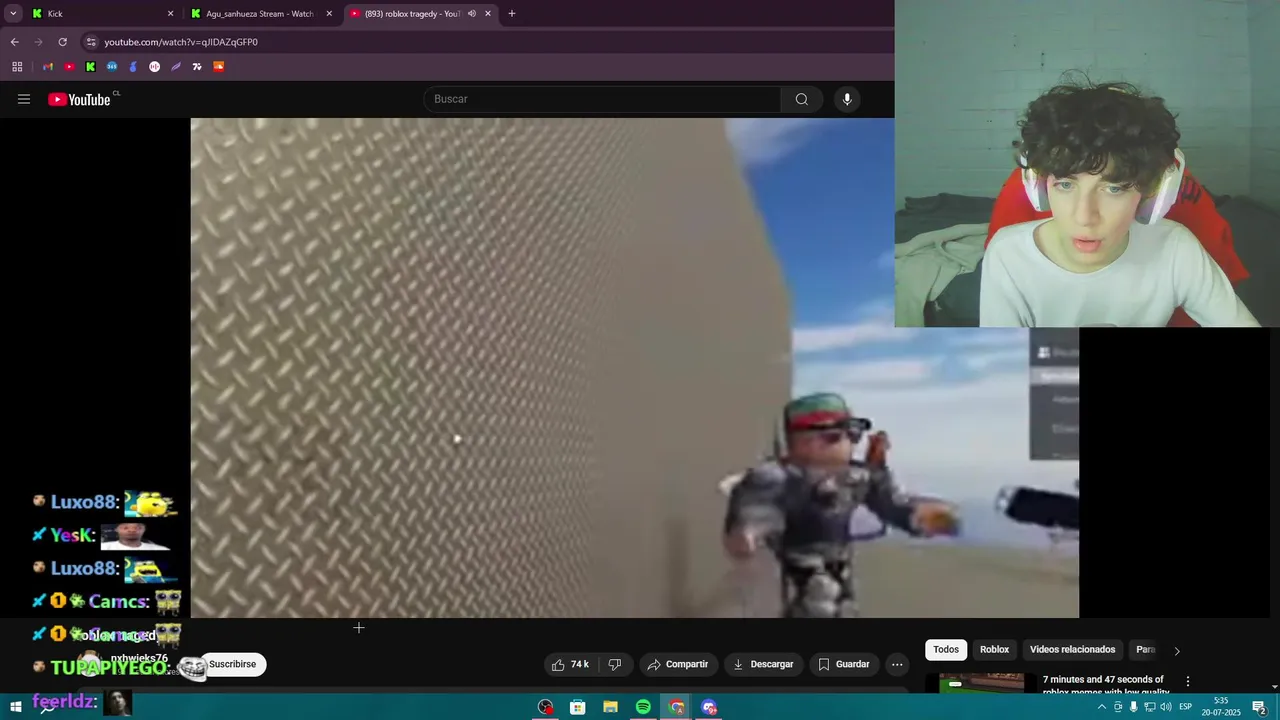Image resolution: width=1280 pixels, height=720 pixels.
Task: Open the white circle soundwave bookmark
Action: [x=154, y=67]
